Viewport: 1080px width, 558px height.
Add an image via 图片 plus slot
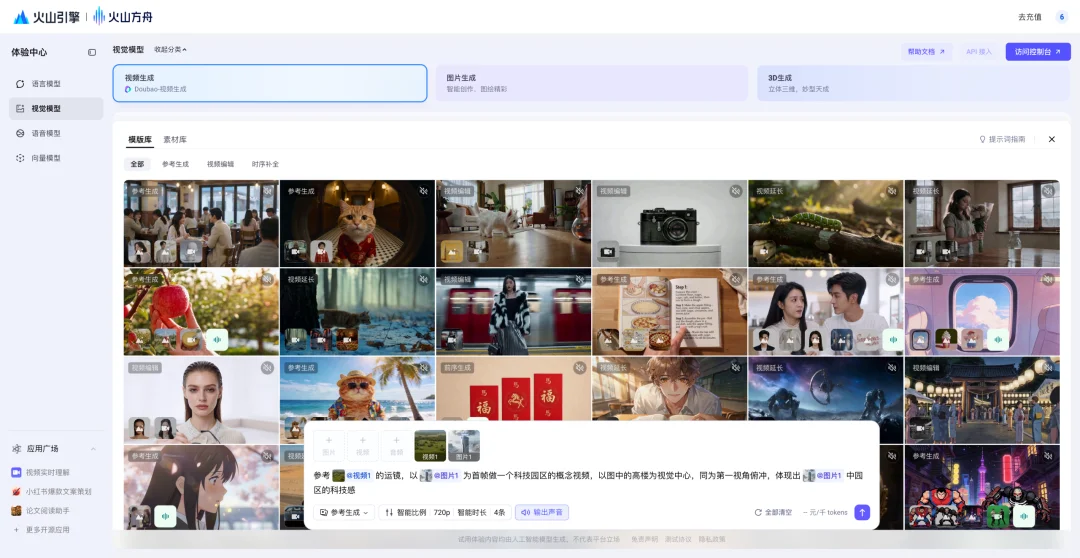pos(329,446)
